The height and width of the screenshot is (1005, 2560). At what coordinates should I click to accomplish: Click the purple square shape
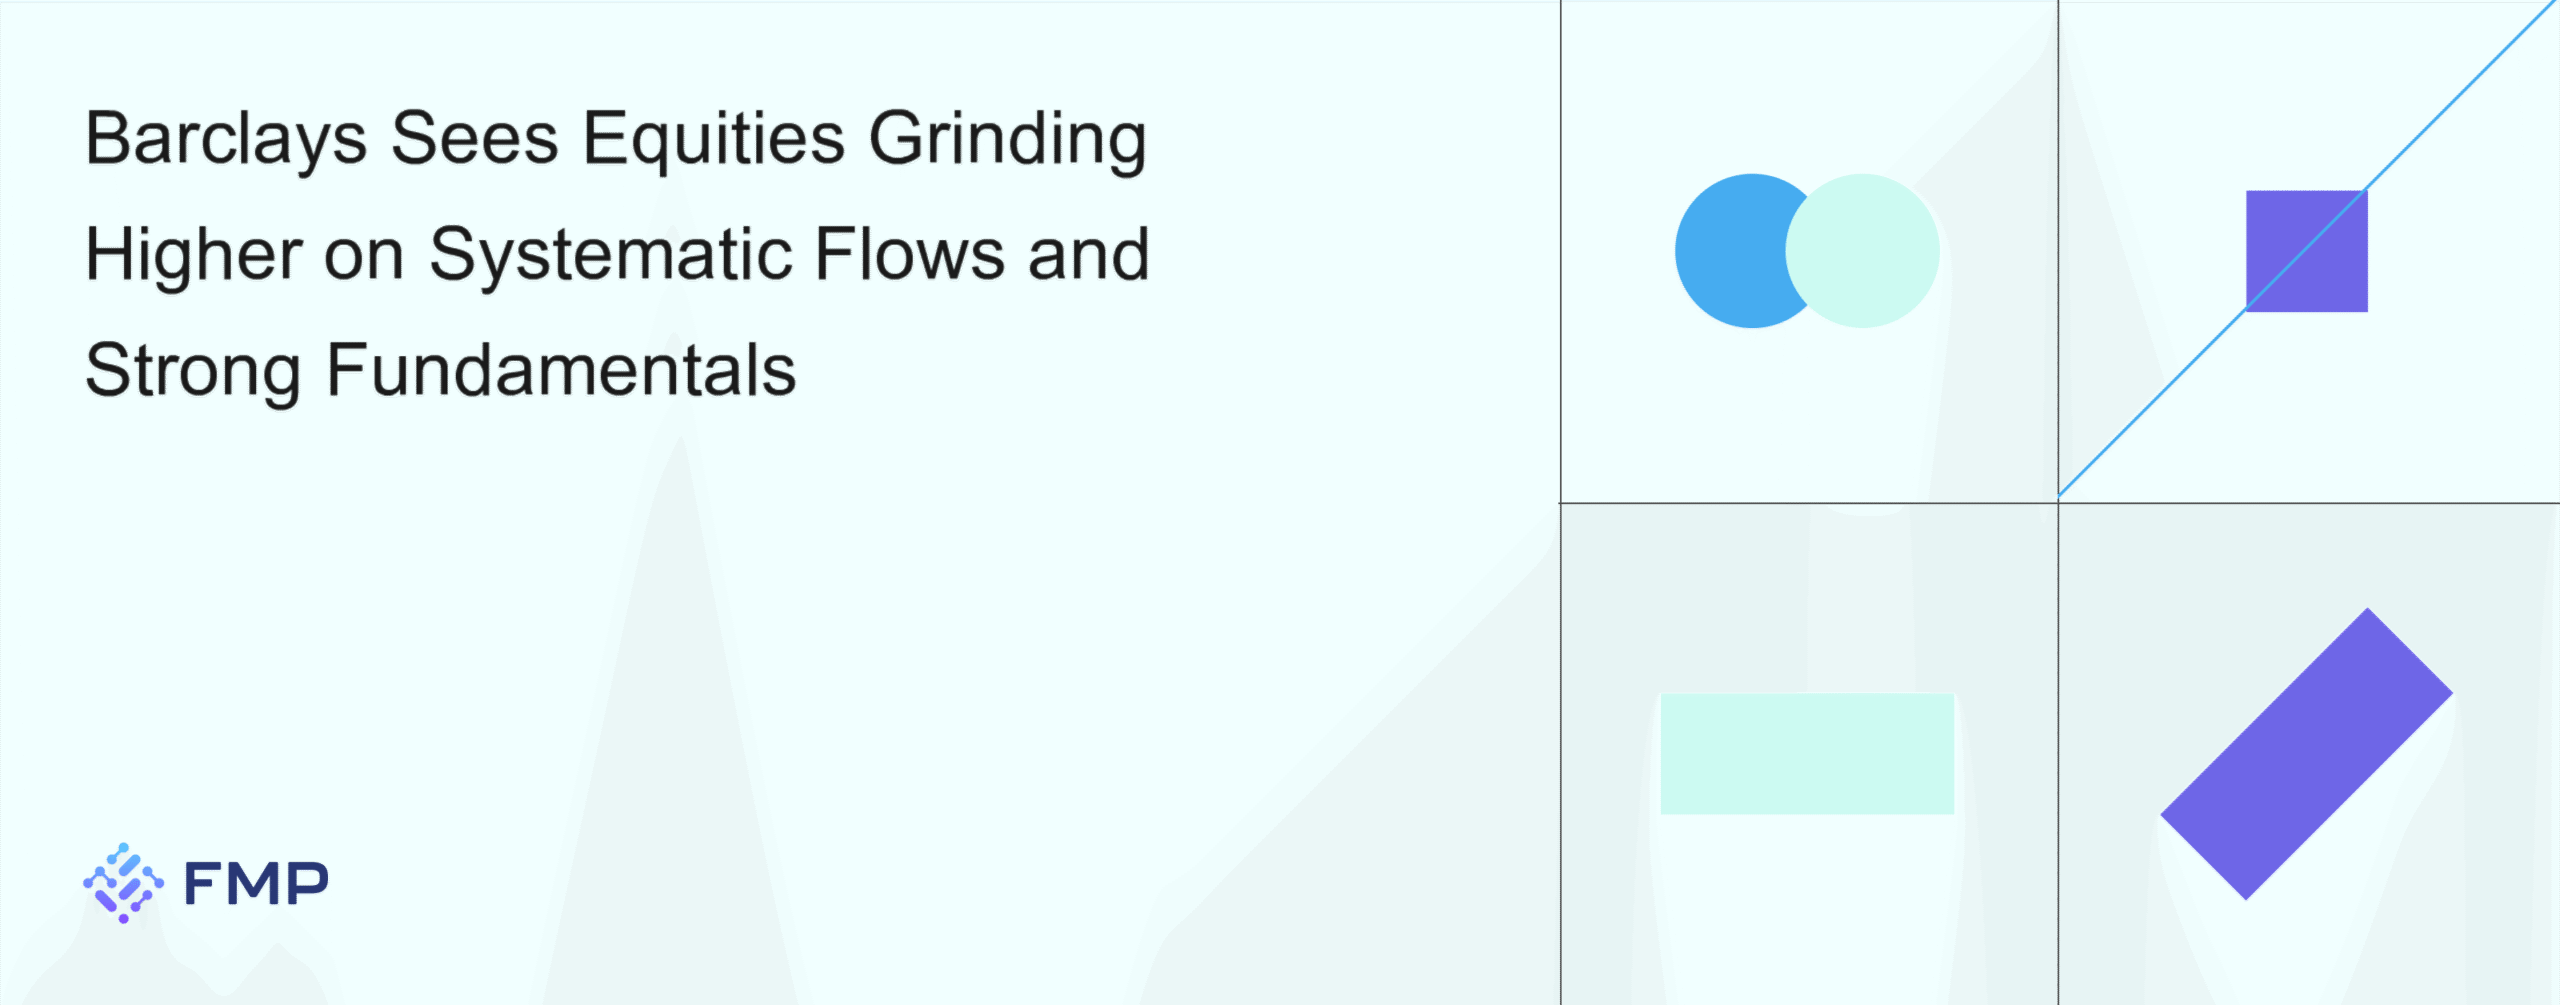click(x=2307, y=251)
